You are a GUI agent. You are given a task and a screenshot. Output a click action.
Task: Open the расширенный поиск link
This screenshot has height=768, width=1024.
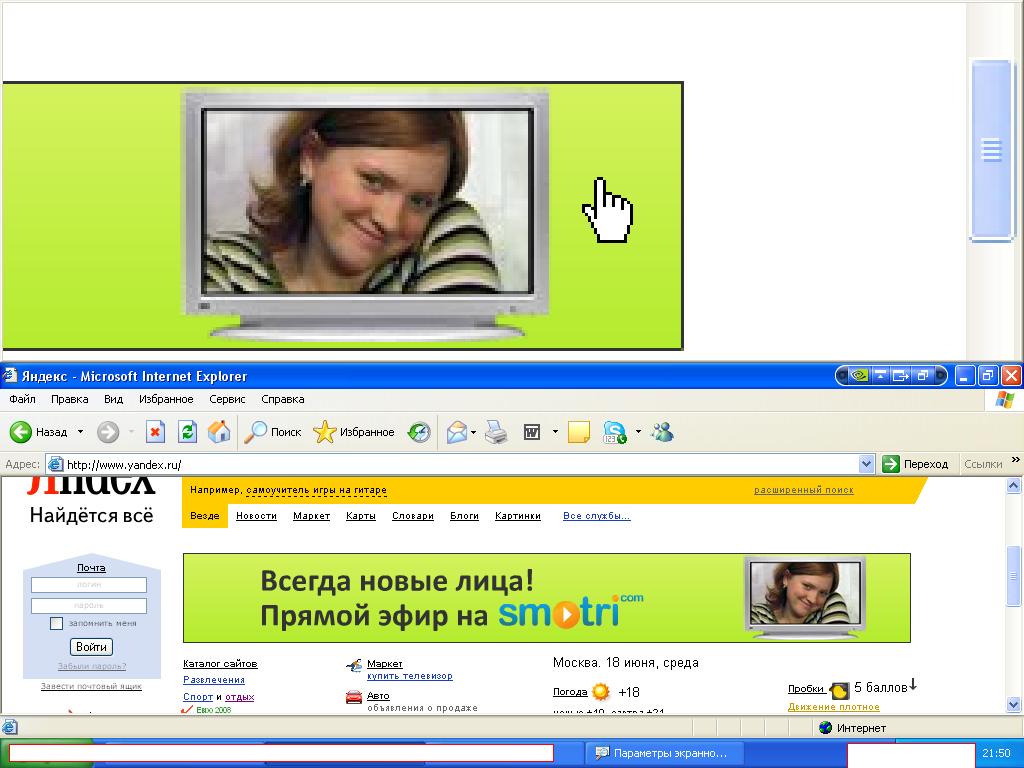pos(804,490)
